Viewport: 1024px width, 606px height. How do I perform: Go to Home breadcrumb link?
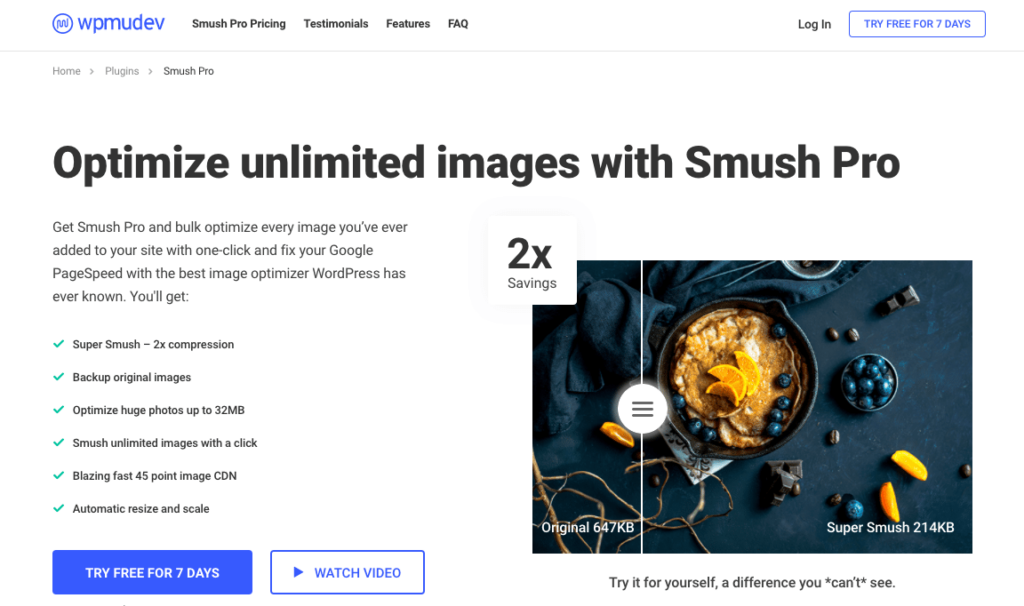pyautogui.click(x=67, y=71)
